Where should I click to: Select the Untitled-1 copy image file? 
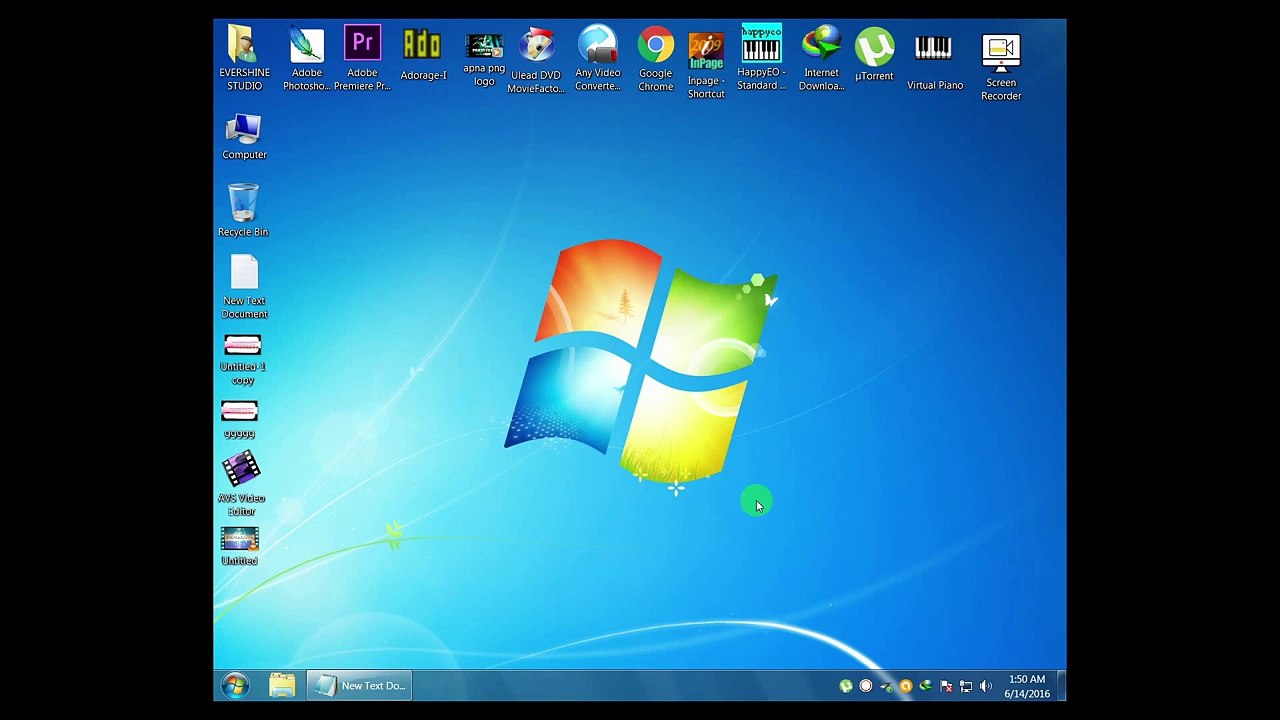(x=243, y=360)
